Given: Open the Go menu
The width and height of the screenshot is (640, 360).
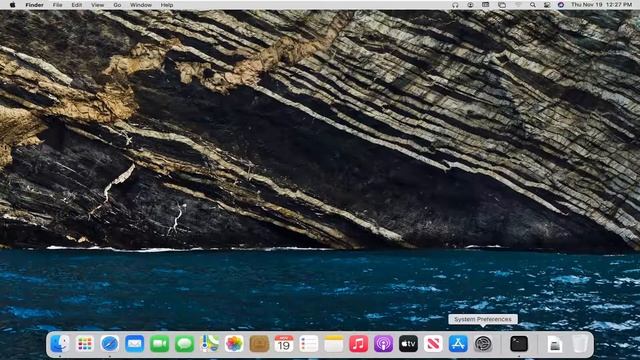Looking at the screenshot, I should click(x=117, y=5).
